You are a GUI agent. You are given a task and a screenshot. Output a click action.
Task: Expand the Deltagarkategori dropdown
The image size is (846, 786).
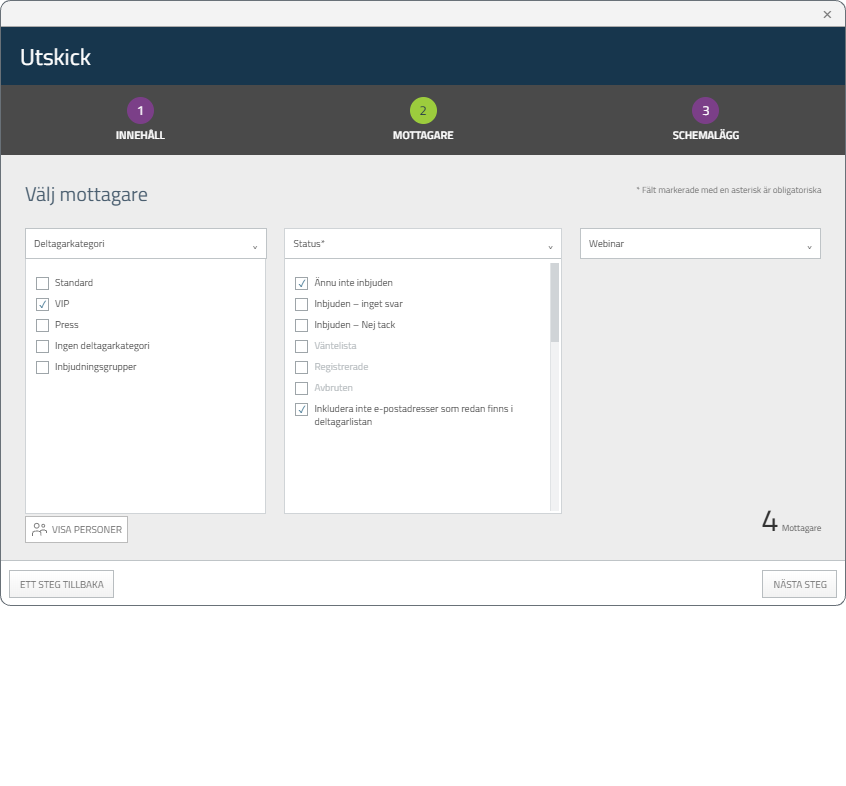pos(146,244)
